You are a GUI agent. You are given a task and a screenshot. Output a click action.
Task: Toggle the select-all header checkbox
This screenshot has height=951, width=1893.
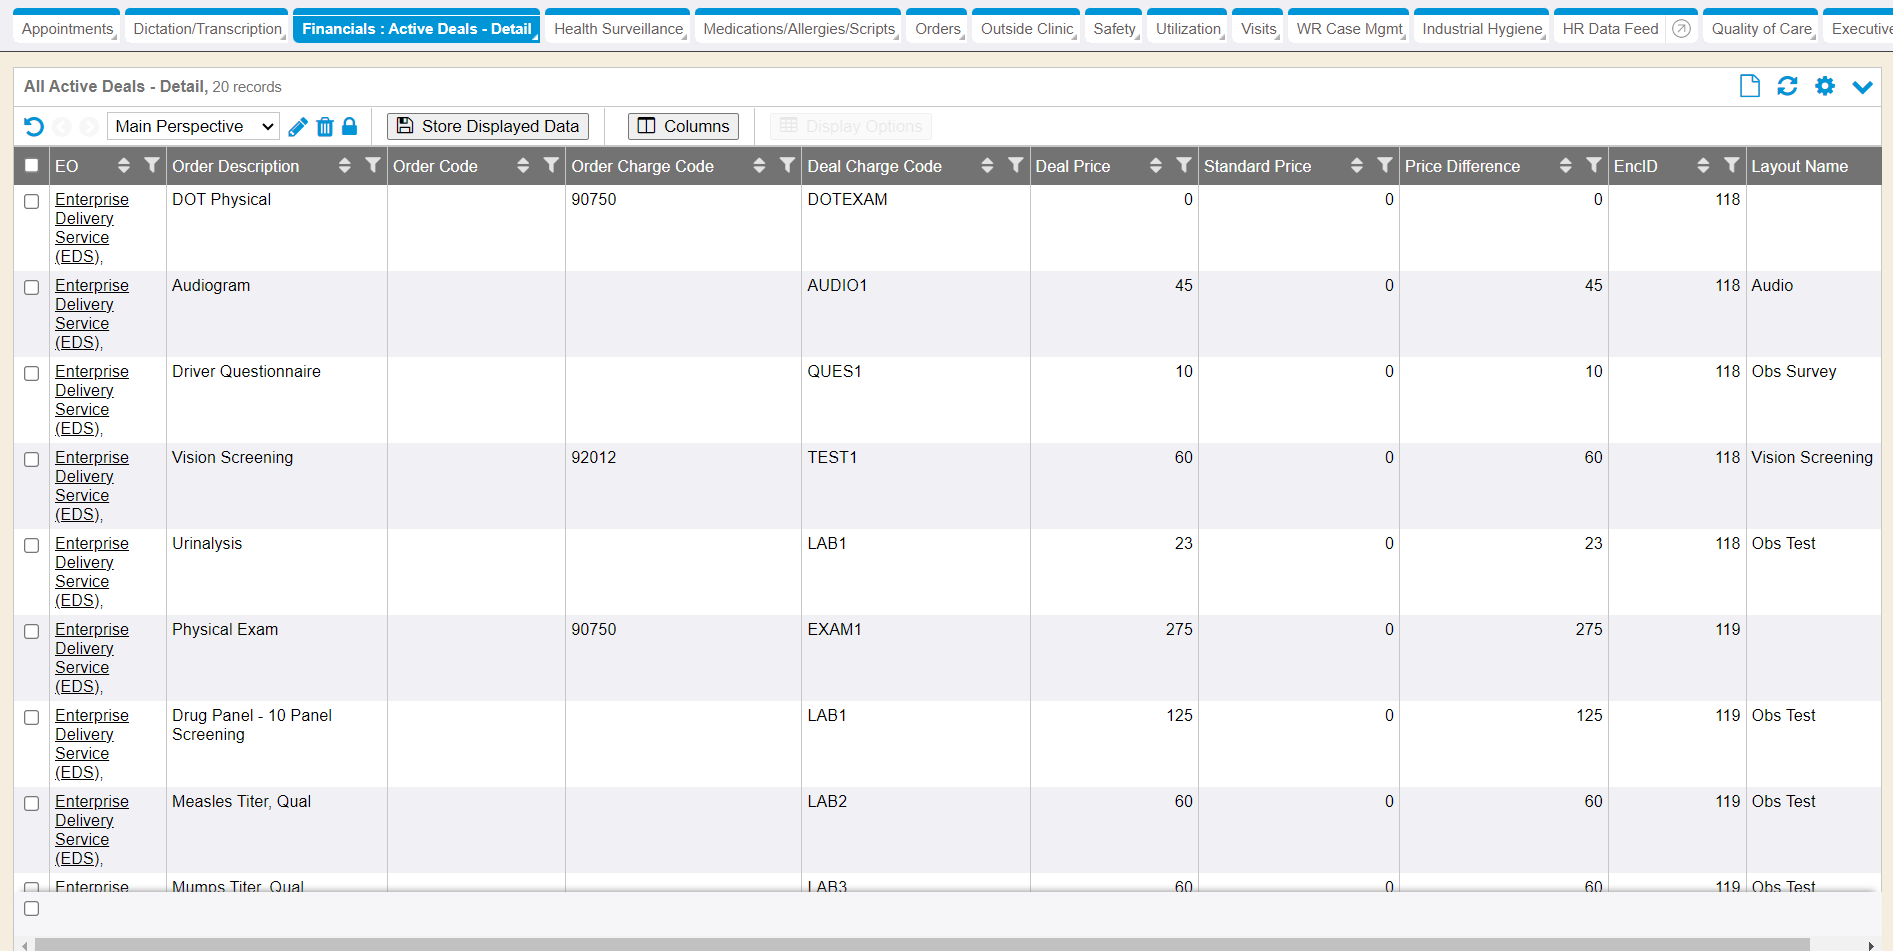pyautogui.click(x=32, y=166)
